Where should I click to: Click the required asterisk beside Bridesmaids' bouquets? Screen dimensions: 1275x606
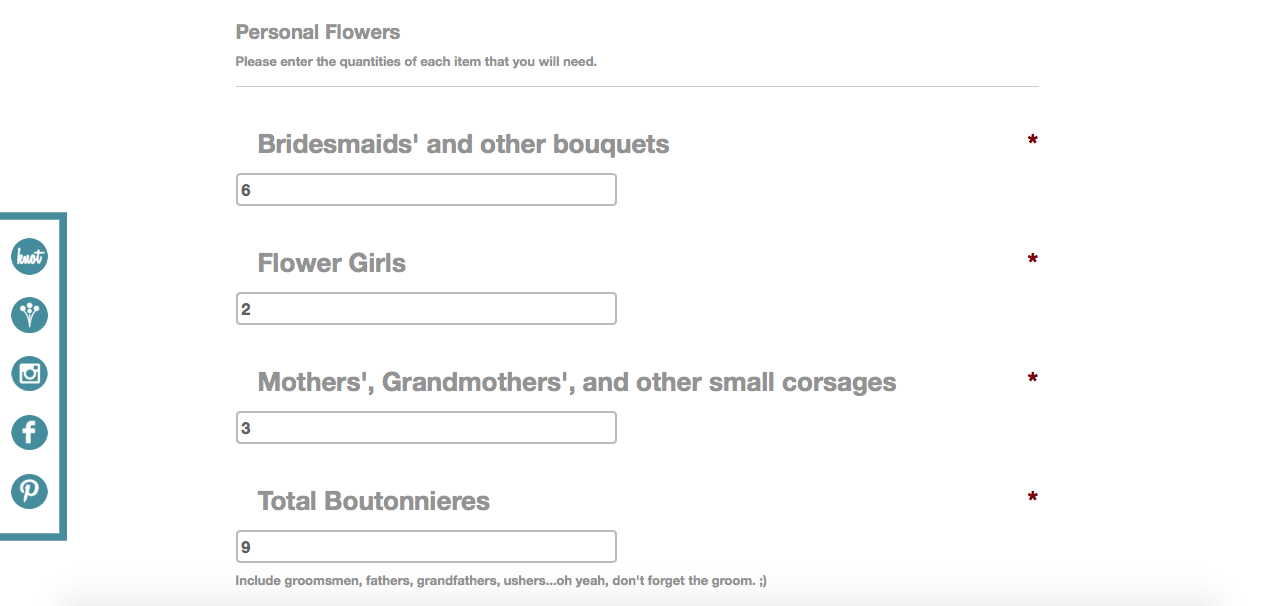1032,141
